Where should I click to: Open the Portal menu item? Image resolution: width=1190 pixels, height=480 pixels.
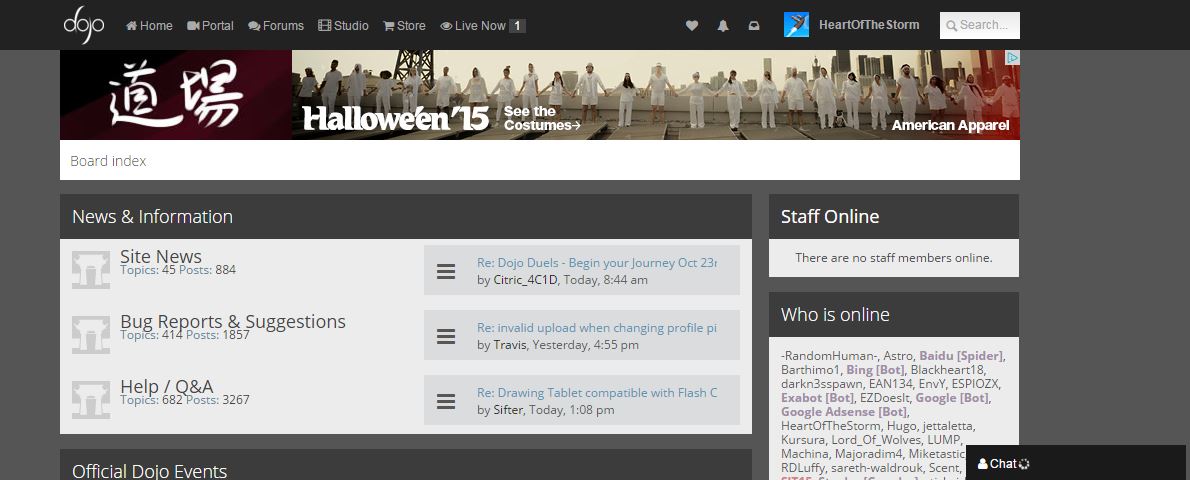(210, 26)
